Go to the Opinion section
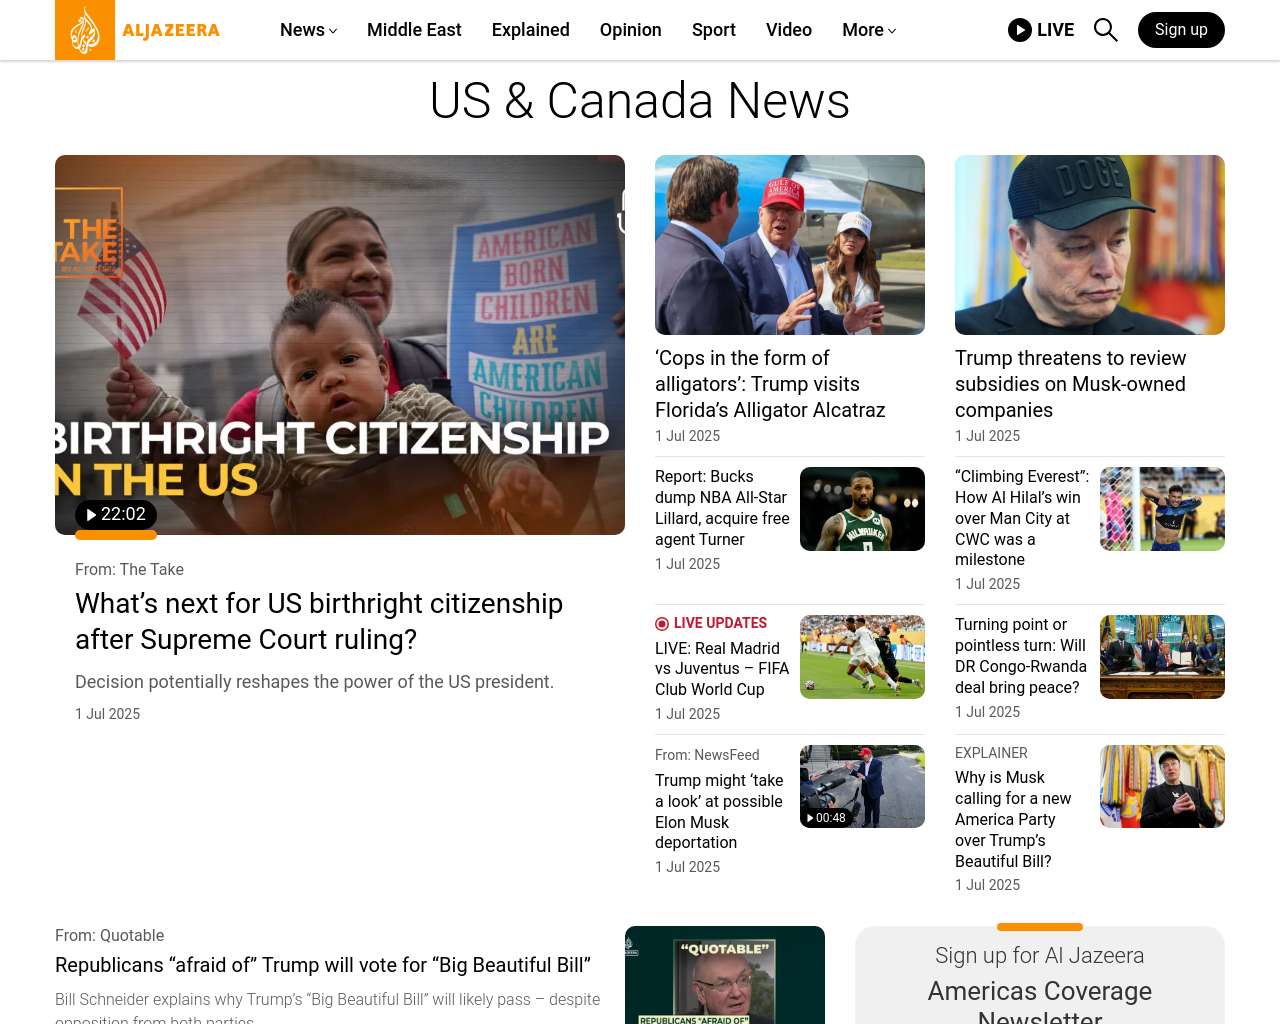The width and height of the screenshot is (1280, 1024). click(631, 30)
